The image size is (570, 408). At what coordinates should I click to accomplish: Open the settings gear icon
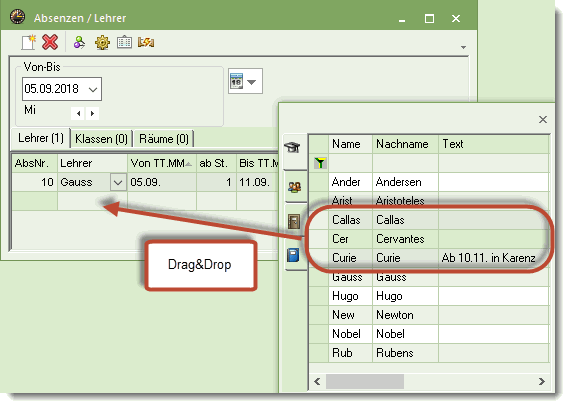[102, 43]
